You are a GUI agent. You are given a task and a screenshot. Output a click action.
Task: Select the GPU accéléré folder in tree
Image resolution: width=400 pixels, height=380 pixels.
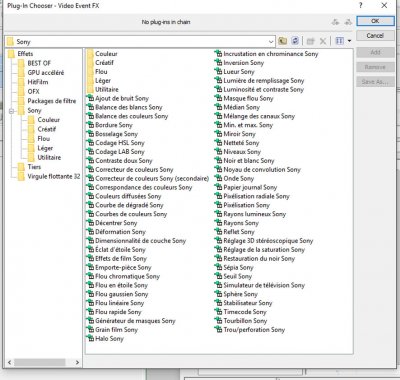click(46, 73)
